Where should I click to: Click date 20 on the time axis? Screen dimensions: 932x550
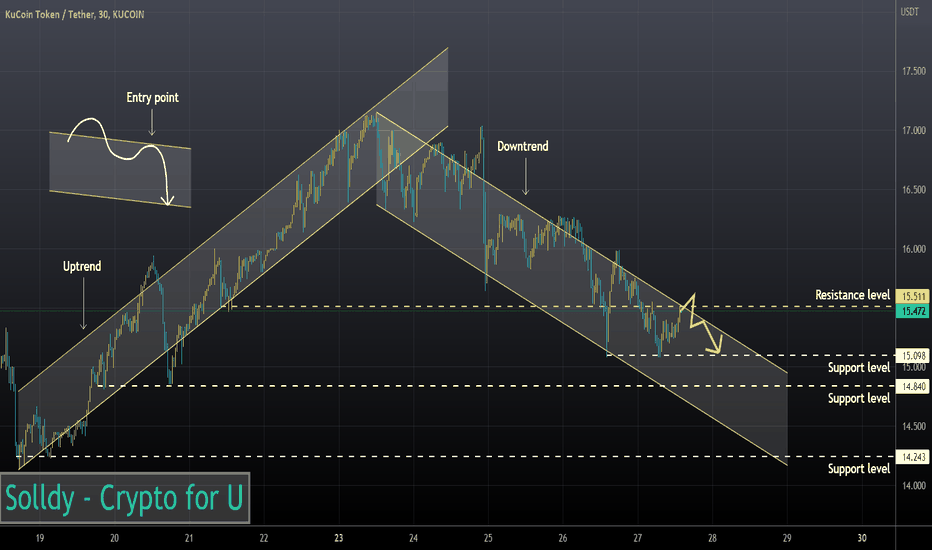click(x=114, y=538)
